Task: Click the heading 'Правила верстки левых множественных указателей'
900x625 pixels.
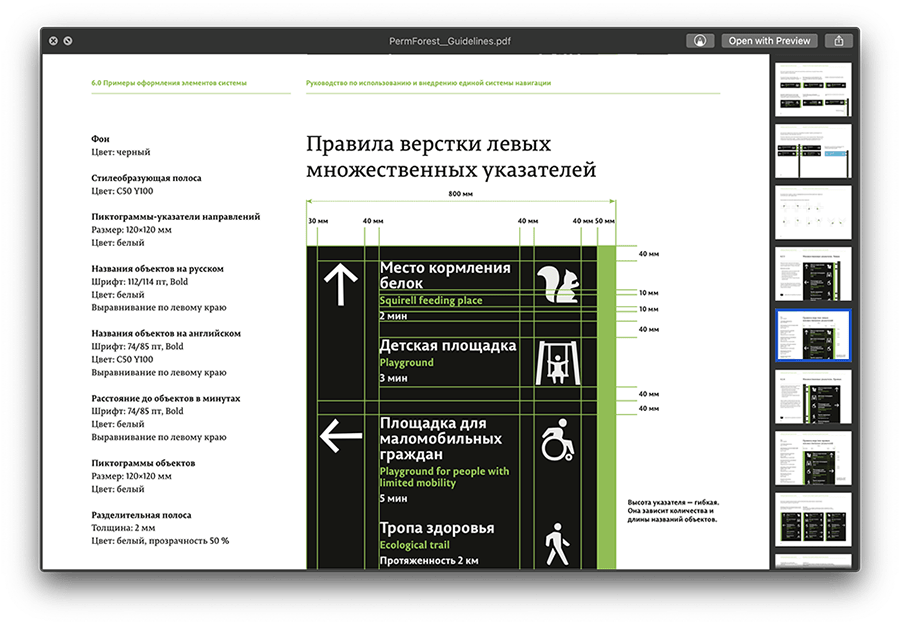Action: 450,157
